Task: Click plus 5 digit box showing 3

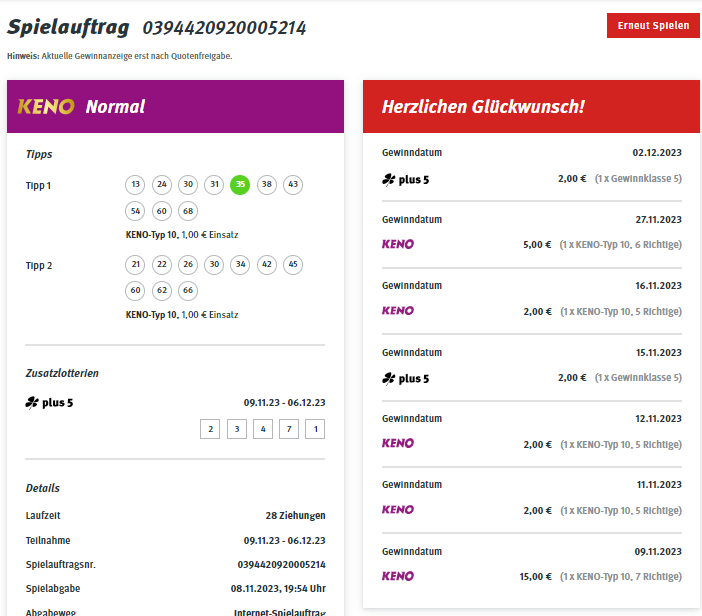Action: 237,429
